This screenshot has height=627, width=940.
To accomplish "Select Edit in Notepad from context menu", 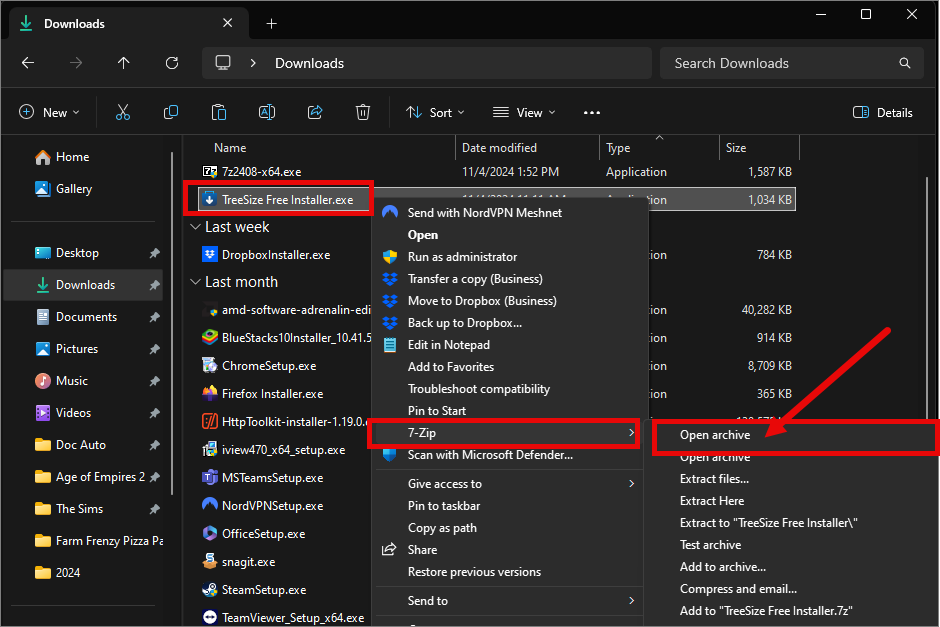I will [508, 345].
